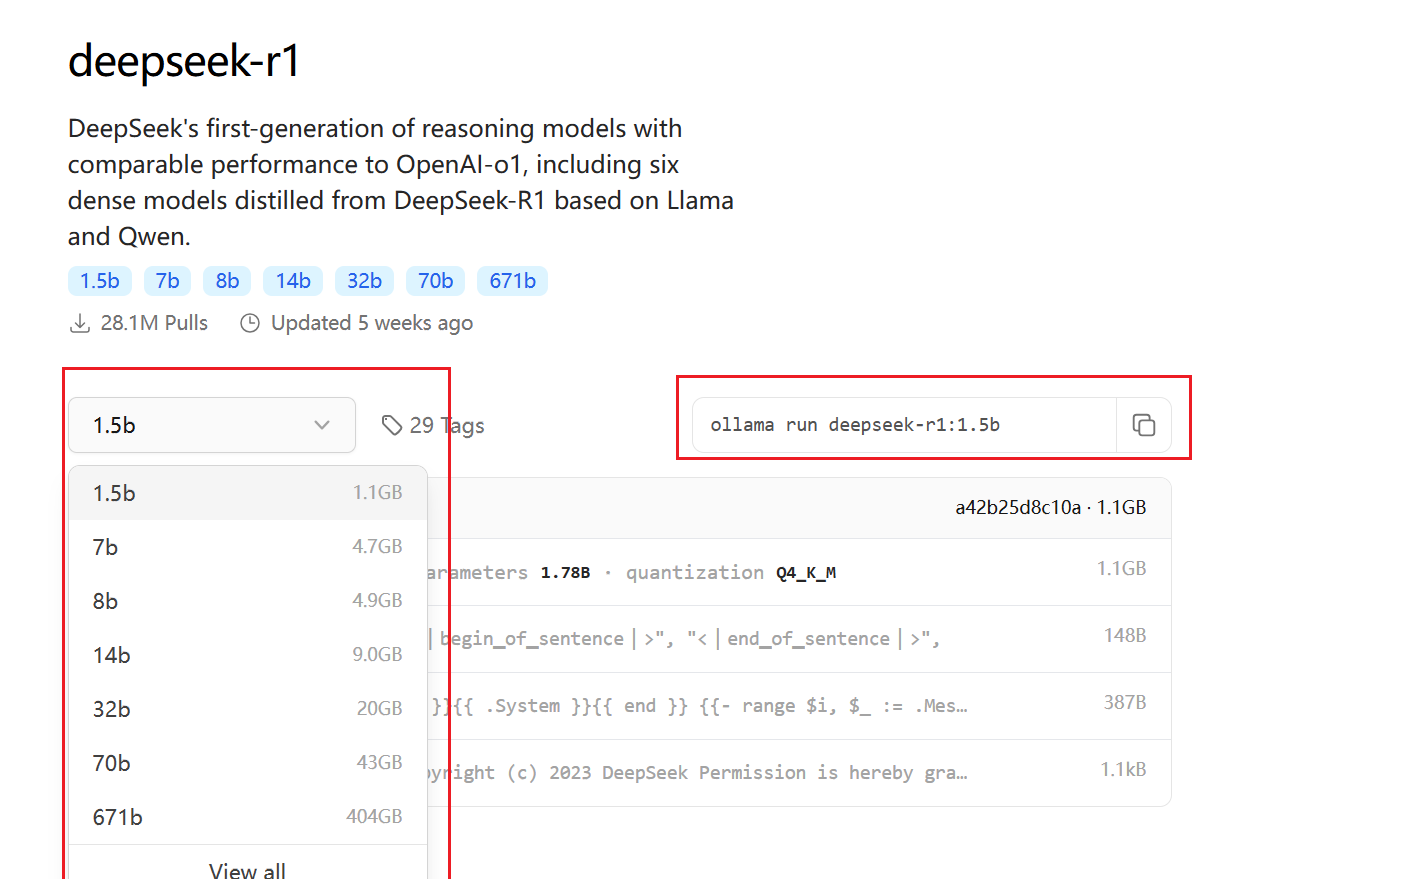Open the begin_of_sentence params row
Image resolution: width=1414 pixels, height=879 pixels.
(x=799, y=639)
